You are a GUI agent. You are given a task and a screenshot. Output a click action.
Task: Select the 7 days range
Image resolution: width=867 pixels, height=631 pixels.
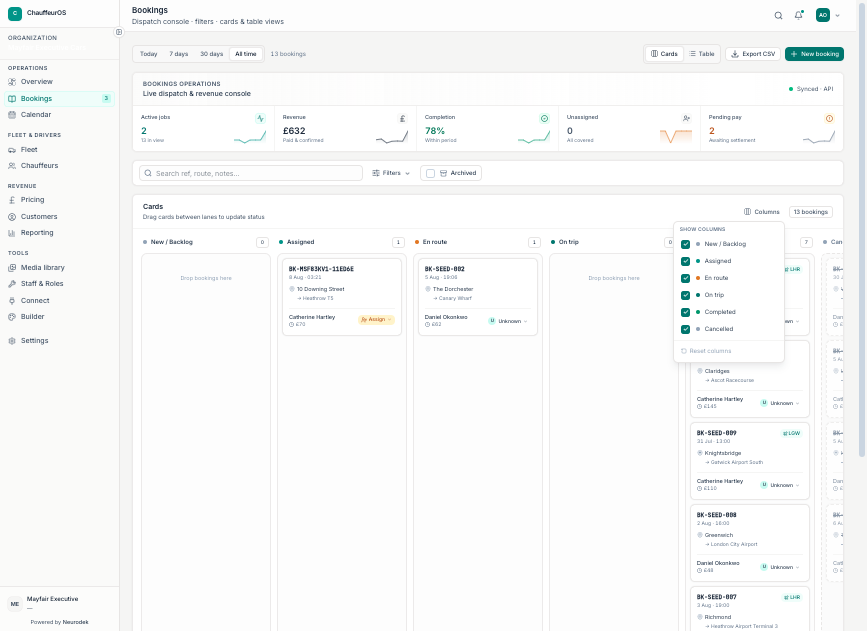click(x=179, y=54)
